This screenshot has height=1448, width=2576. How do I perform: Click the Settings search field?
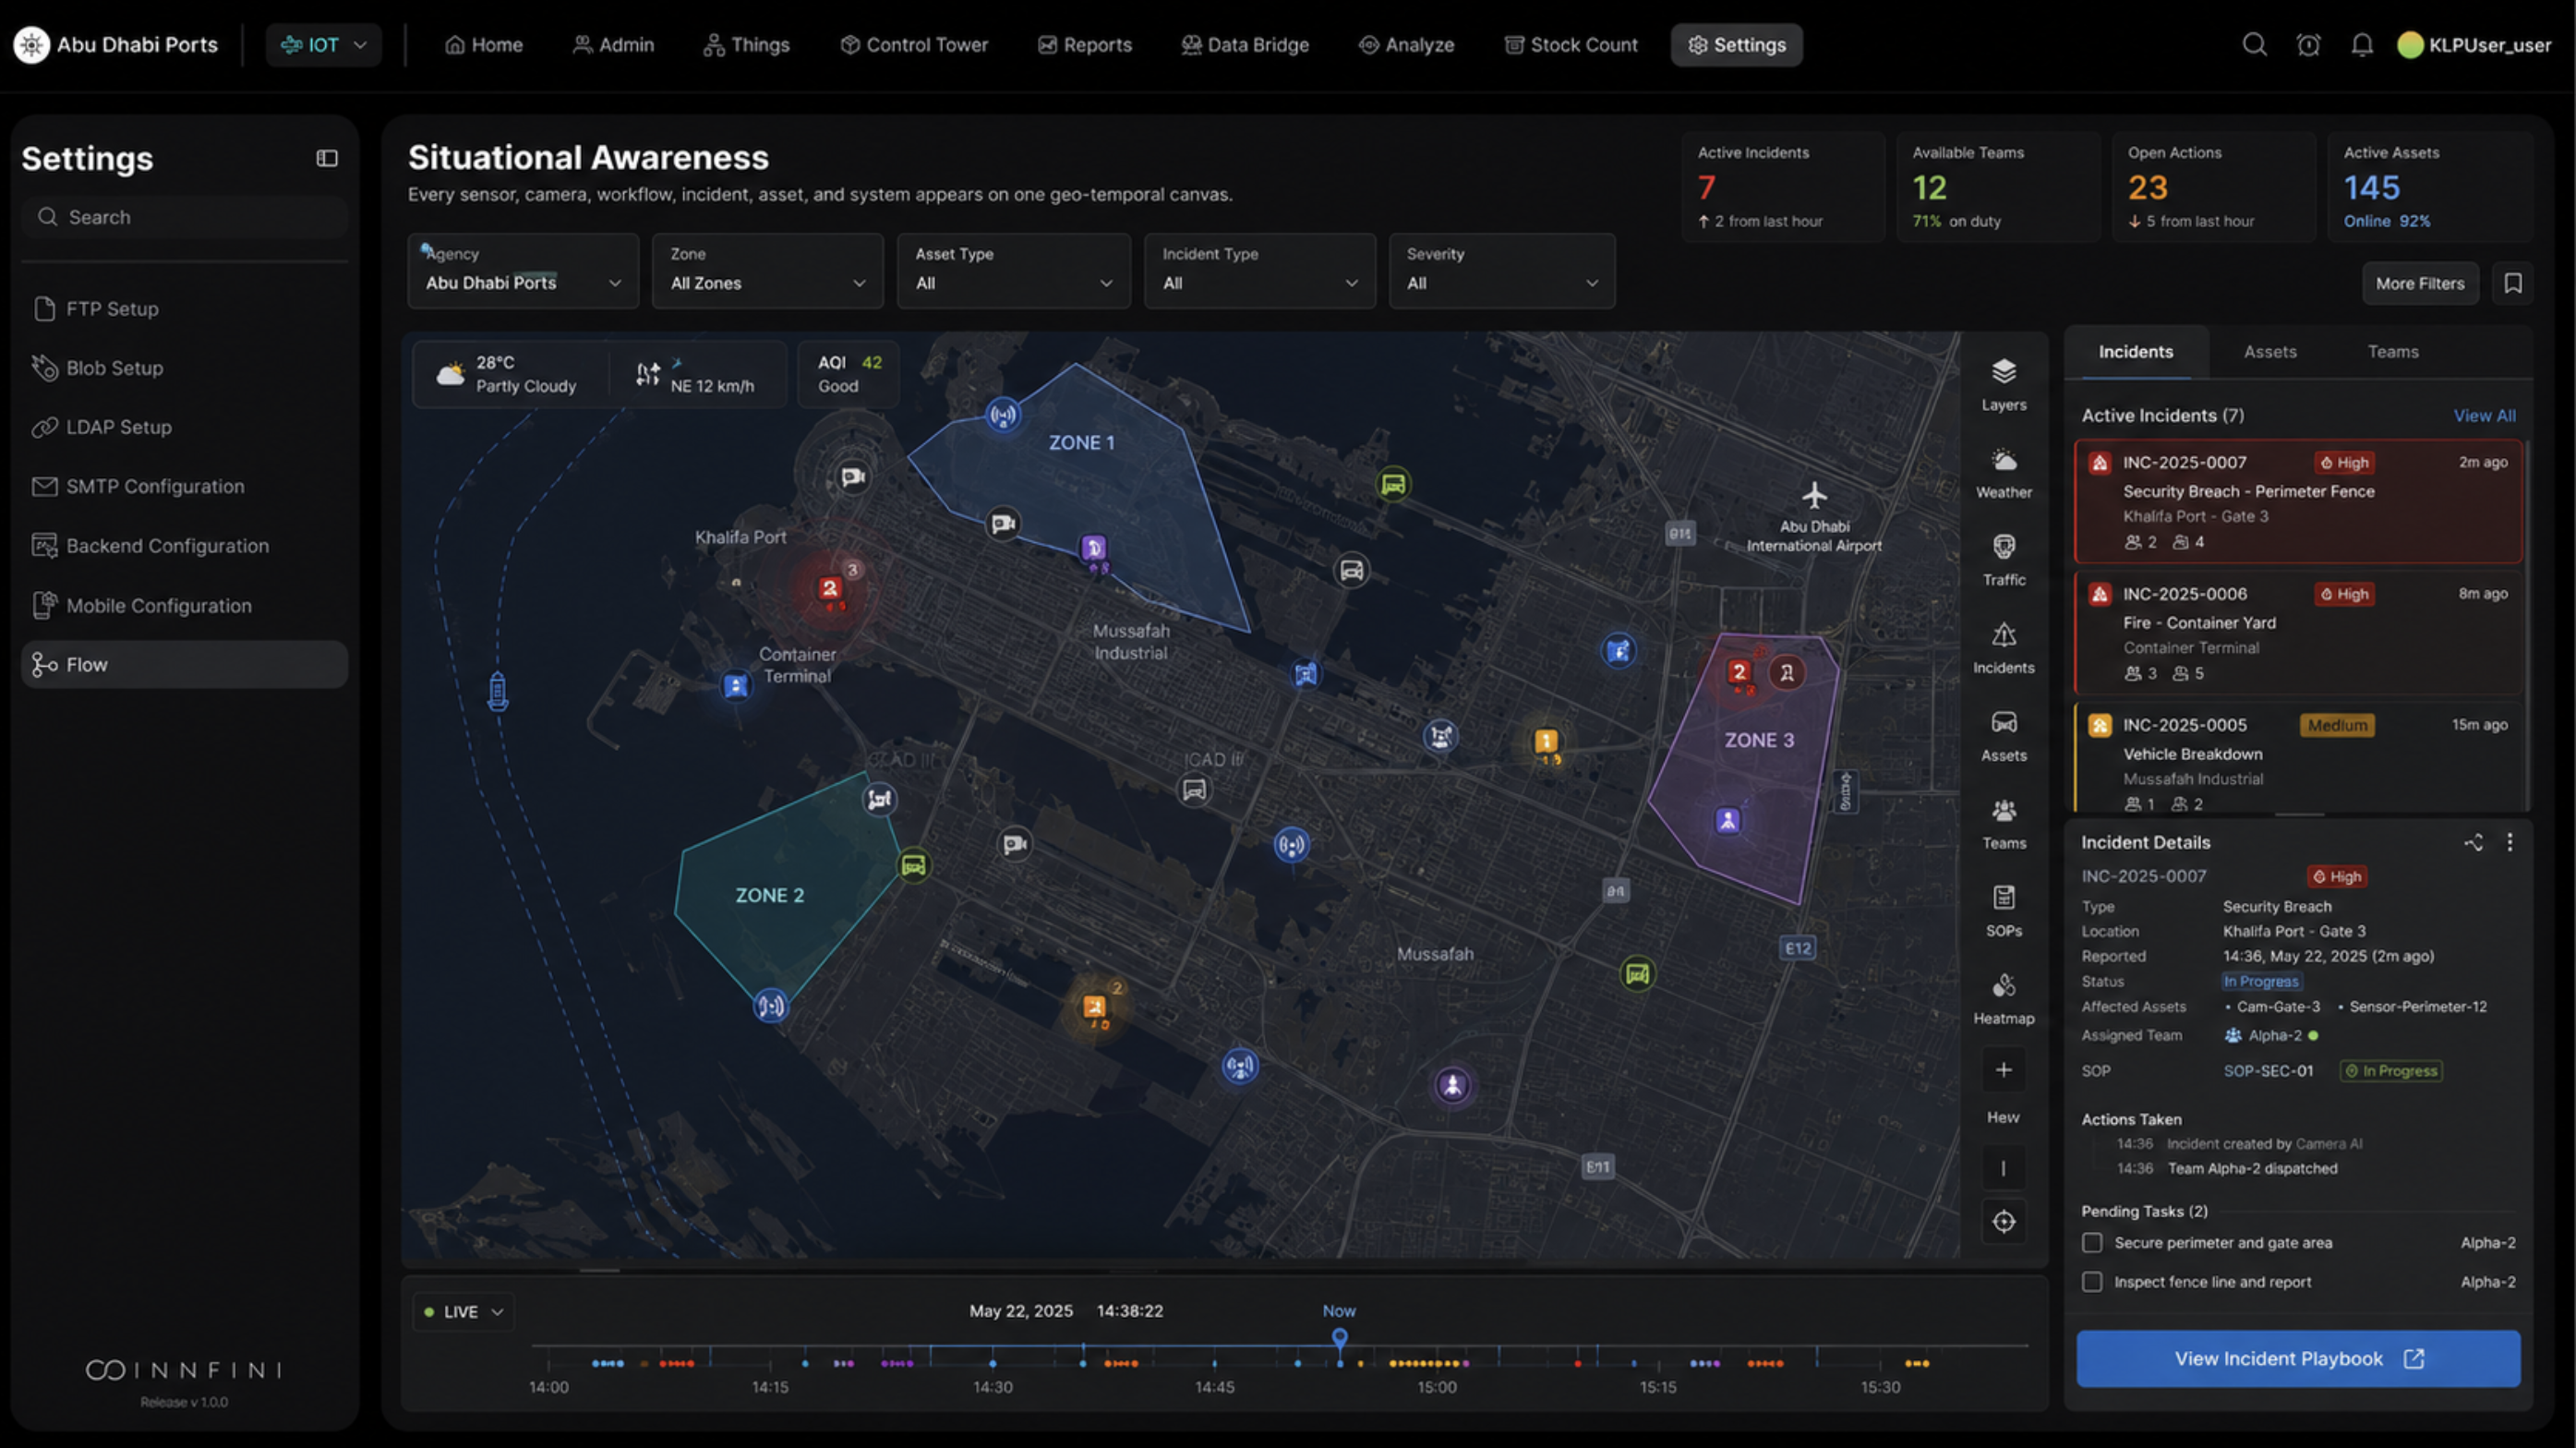point(184,217)
